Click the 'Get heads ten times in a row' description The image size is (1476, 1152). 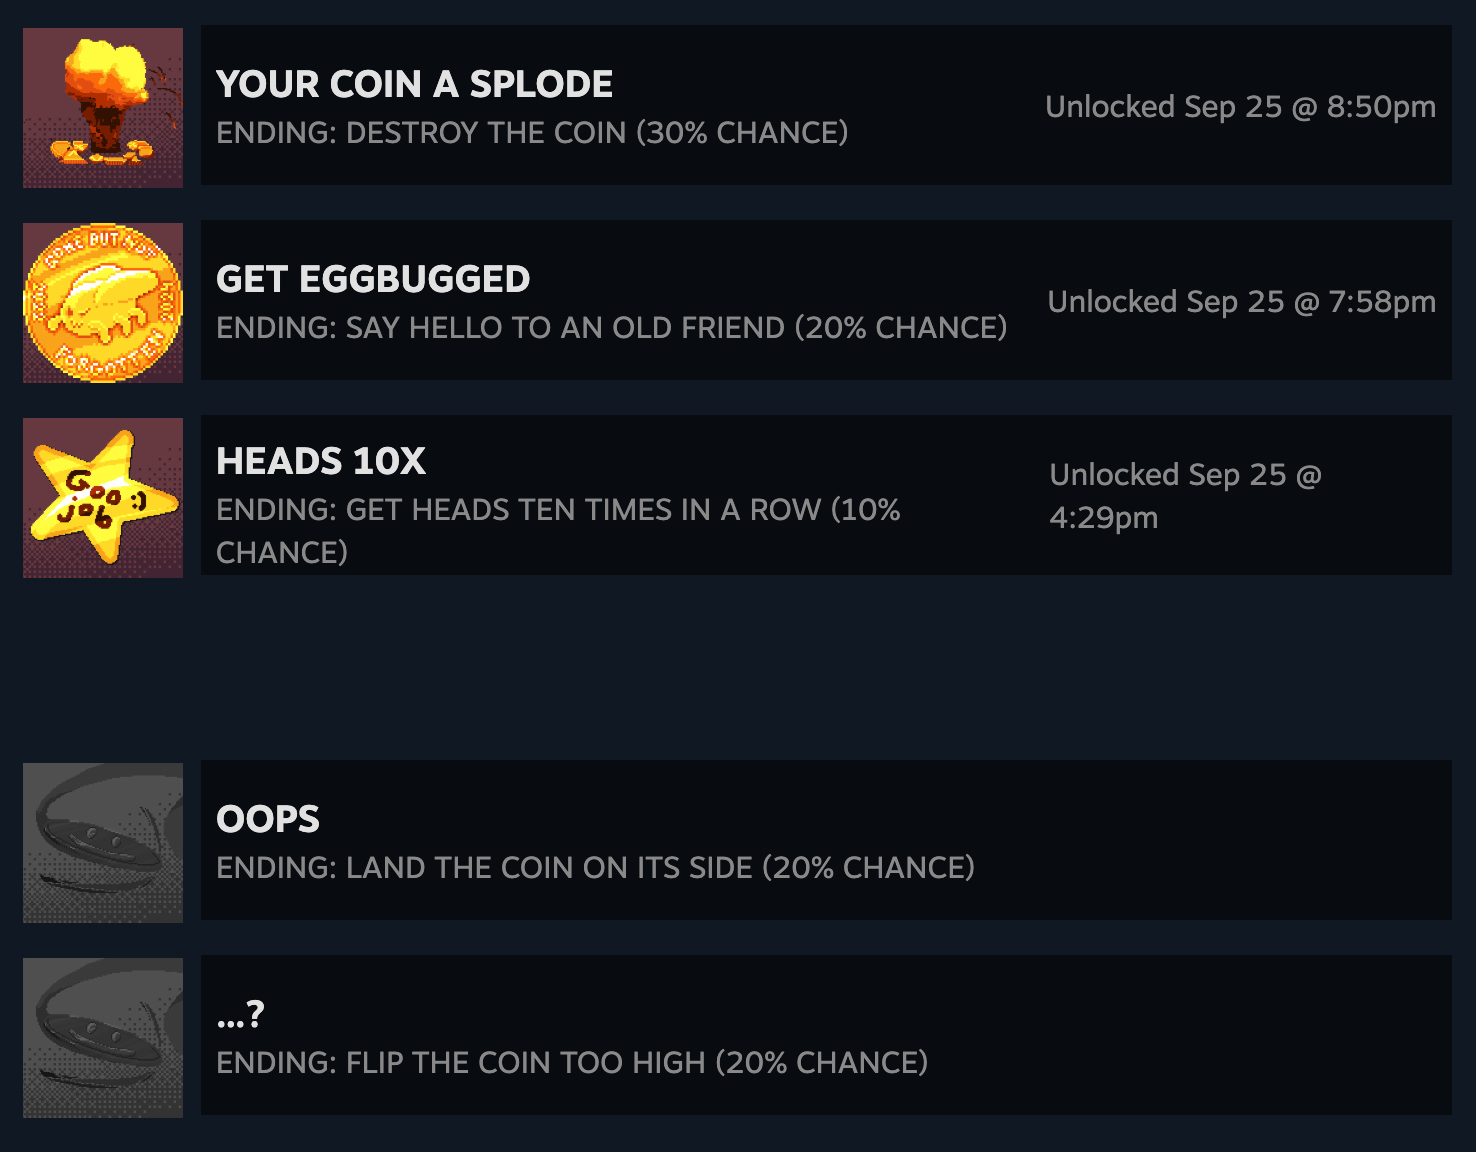point(558,511)
